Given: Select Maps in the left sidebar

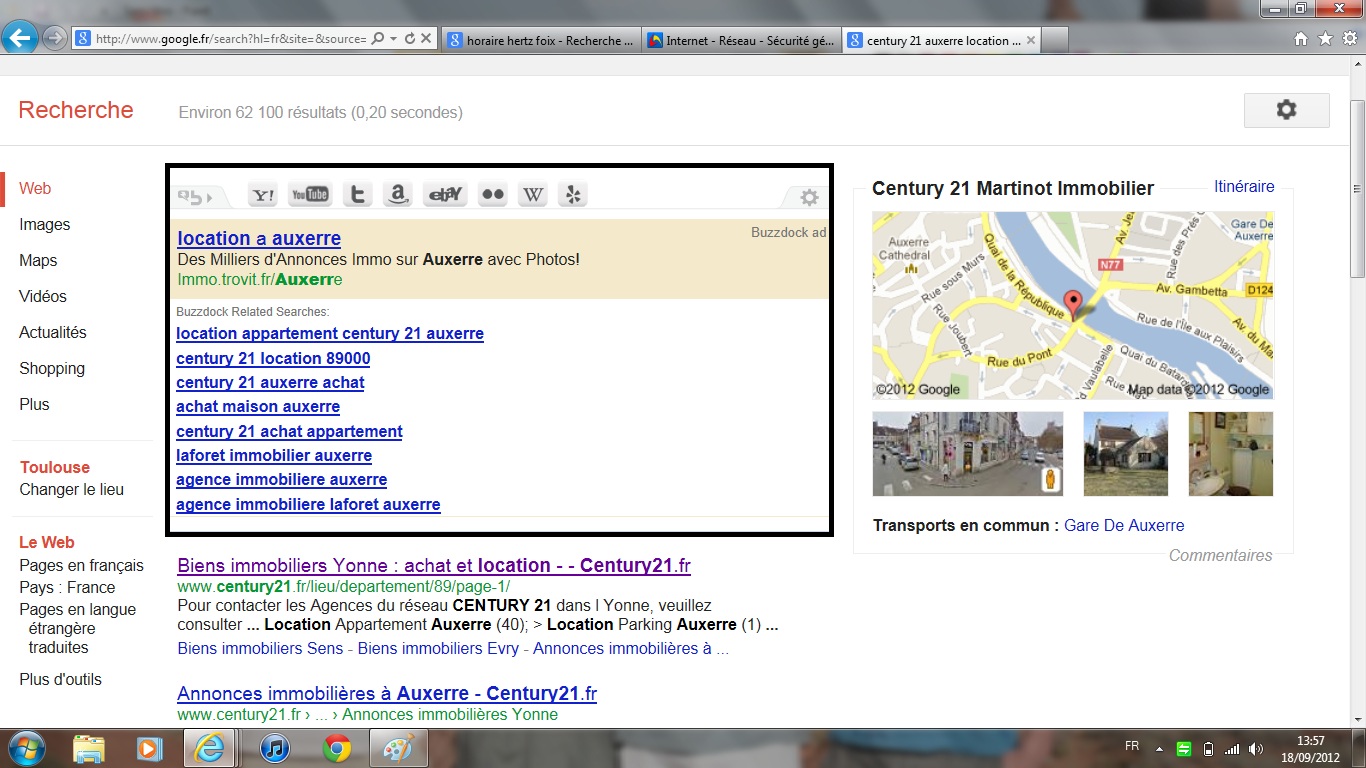Looking at the screenshot, I should (x=38, y=260).
